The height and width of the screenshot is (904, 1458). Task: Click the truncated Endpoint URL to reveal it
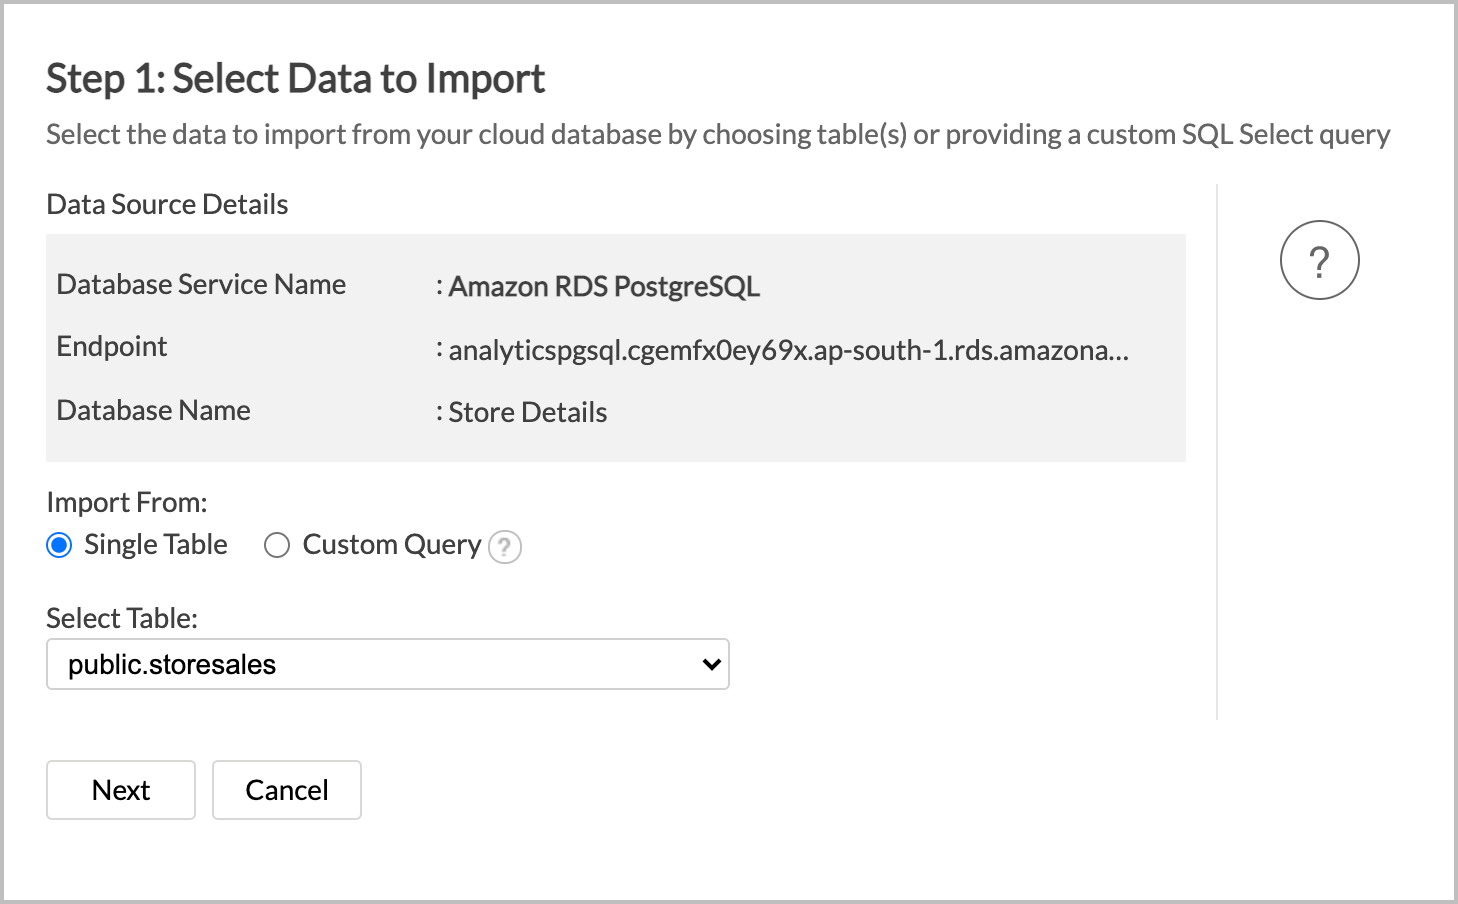pyautogui.click(x=785, y=351)
